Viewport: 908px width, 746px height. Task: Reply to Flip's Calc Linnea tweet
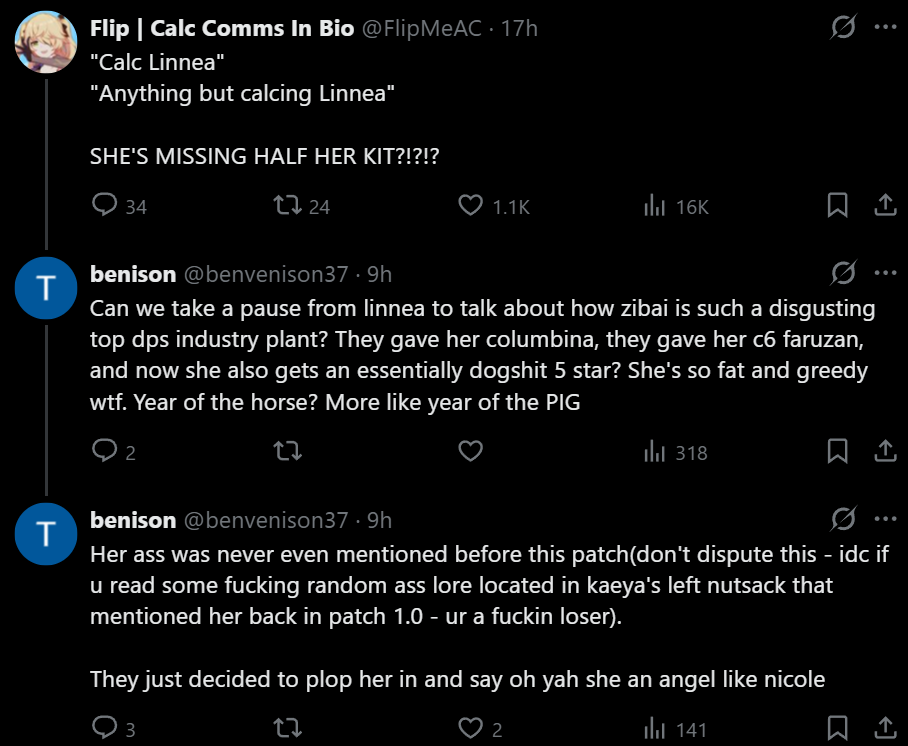point(105,206)
